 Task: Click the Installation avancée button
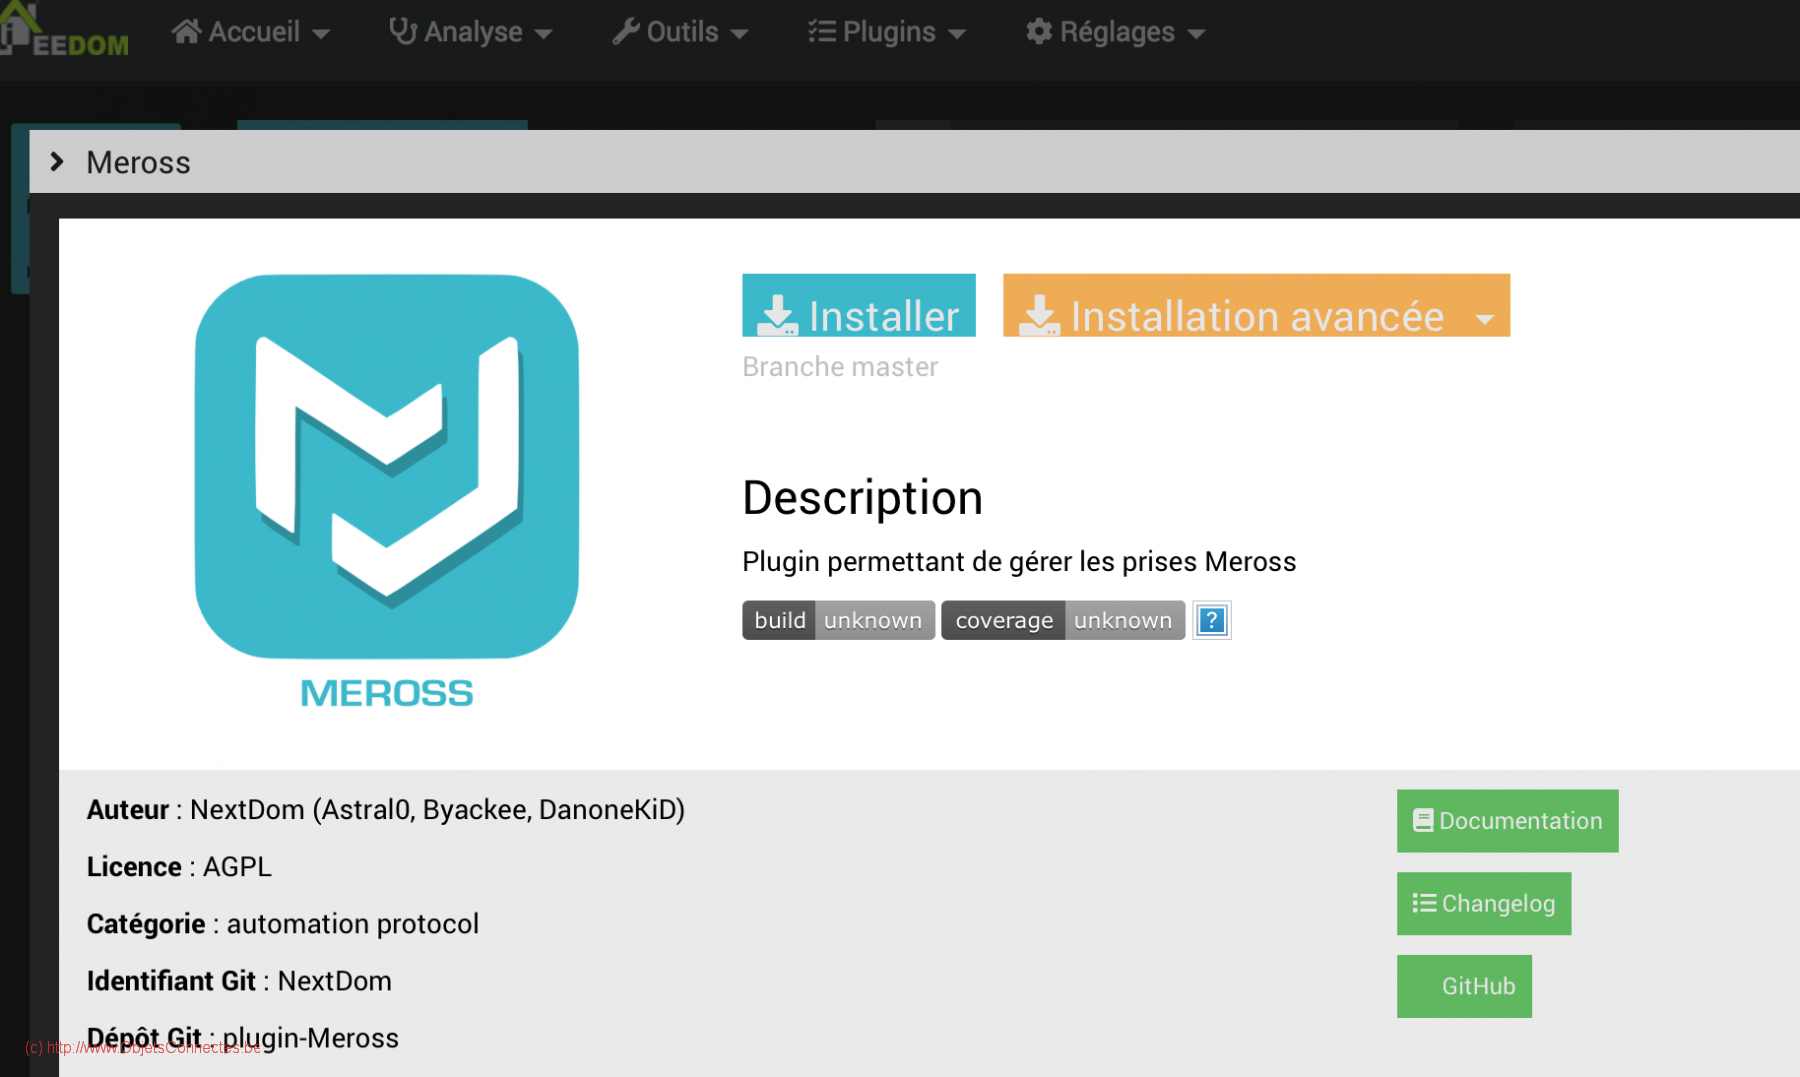(1256, 305)
